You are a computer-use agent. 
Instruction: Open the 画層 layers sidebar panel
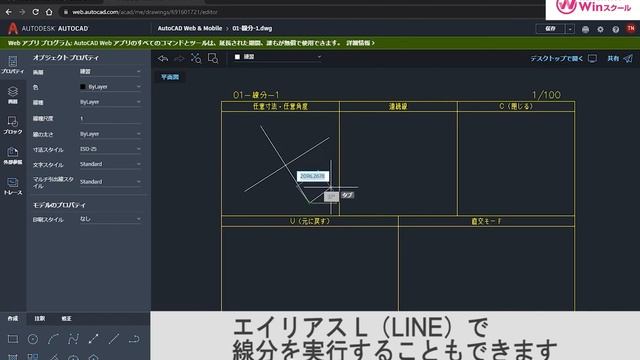coord(13,95)
